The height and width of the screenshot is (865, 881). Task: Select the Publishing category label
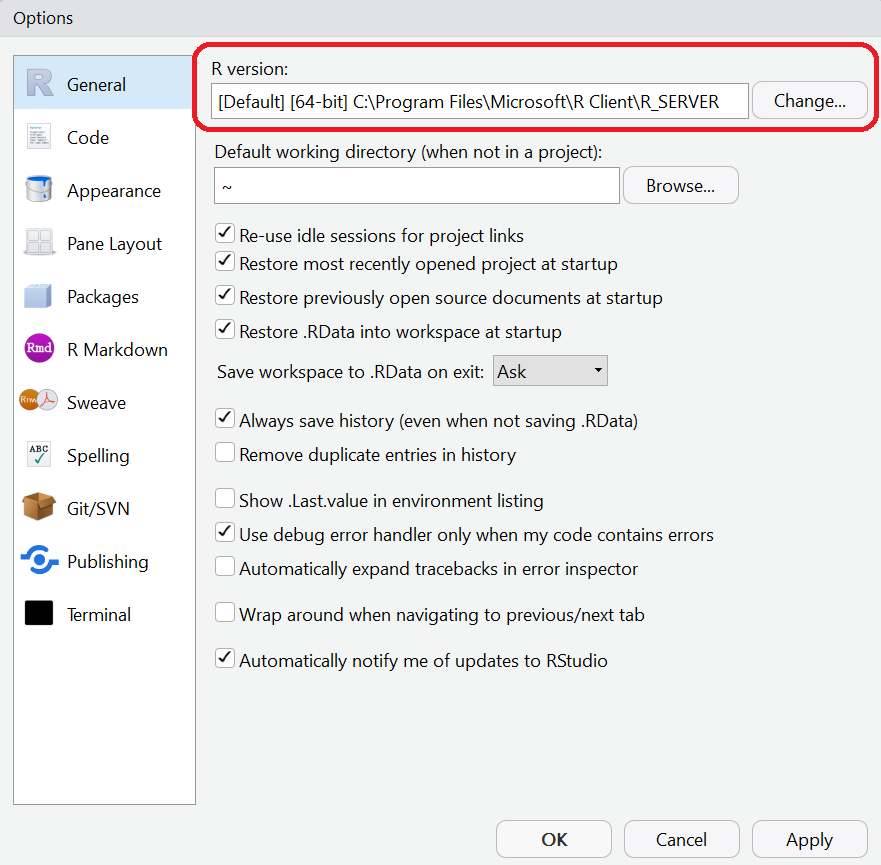point(107,562)
